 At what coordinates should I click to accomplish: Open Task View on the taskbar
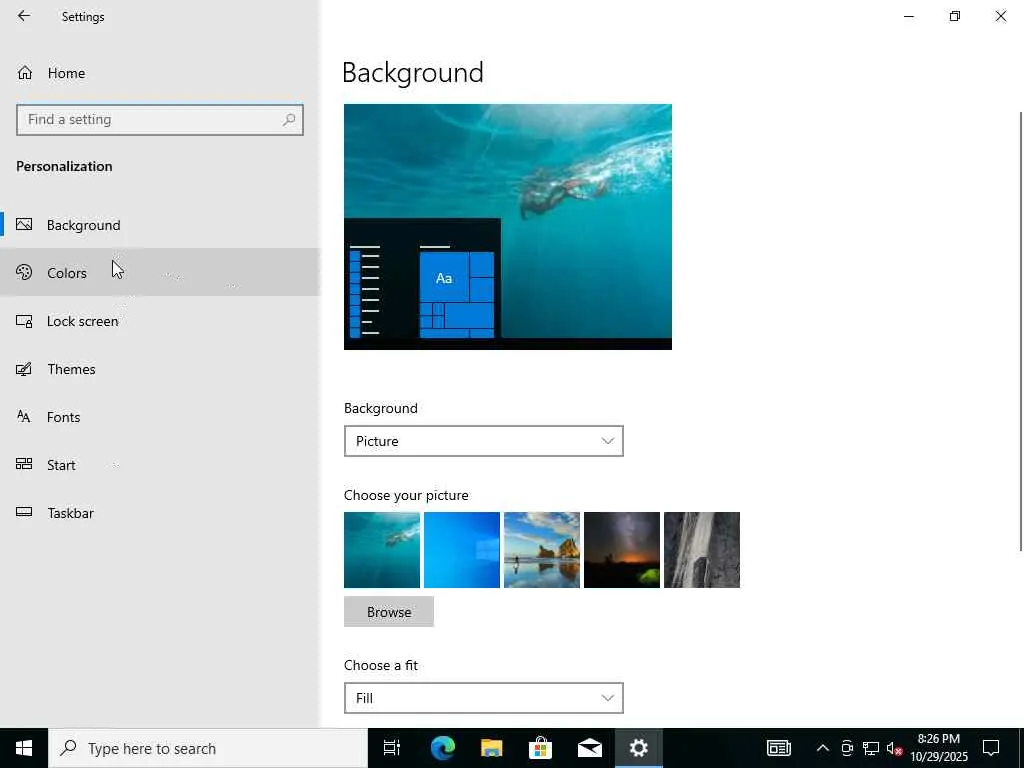(x=392, y=748)
